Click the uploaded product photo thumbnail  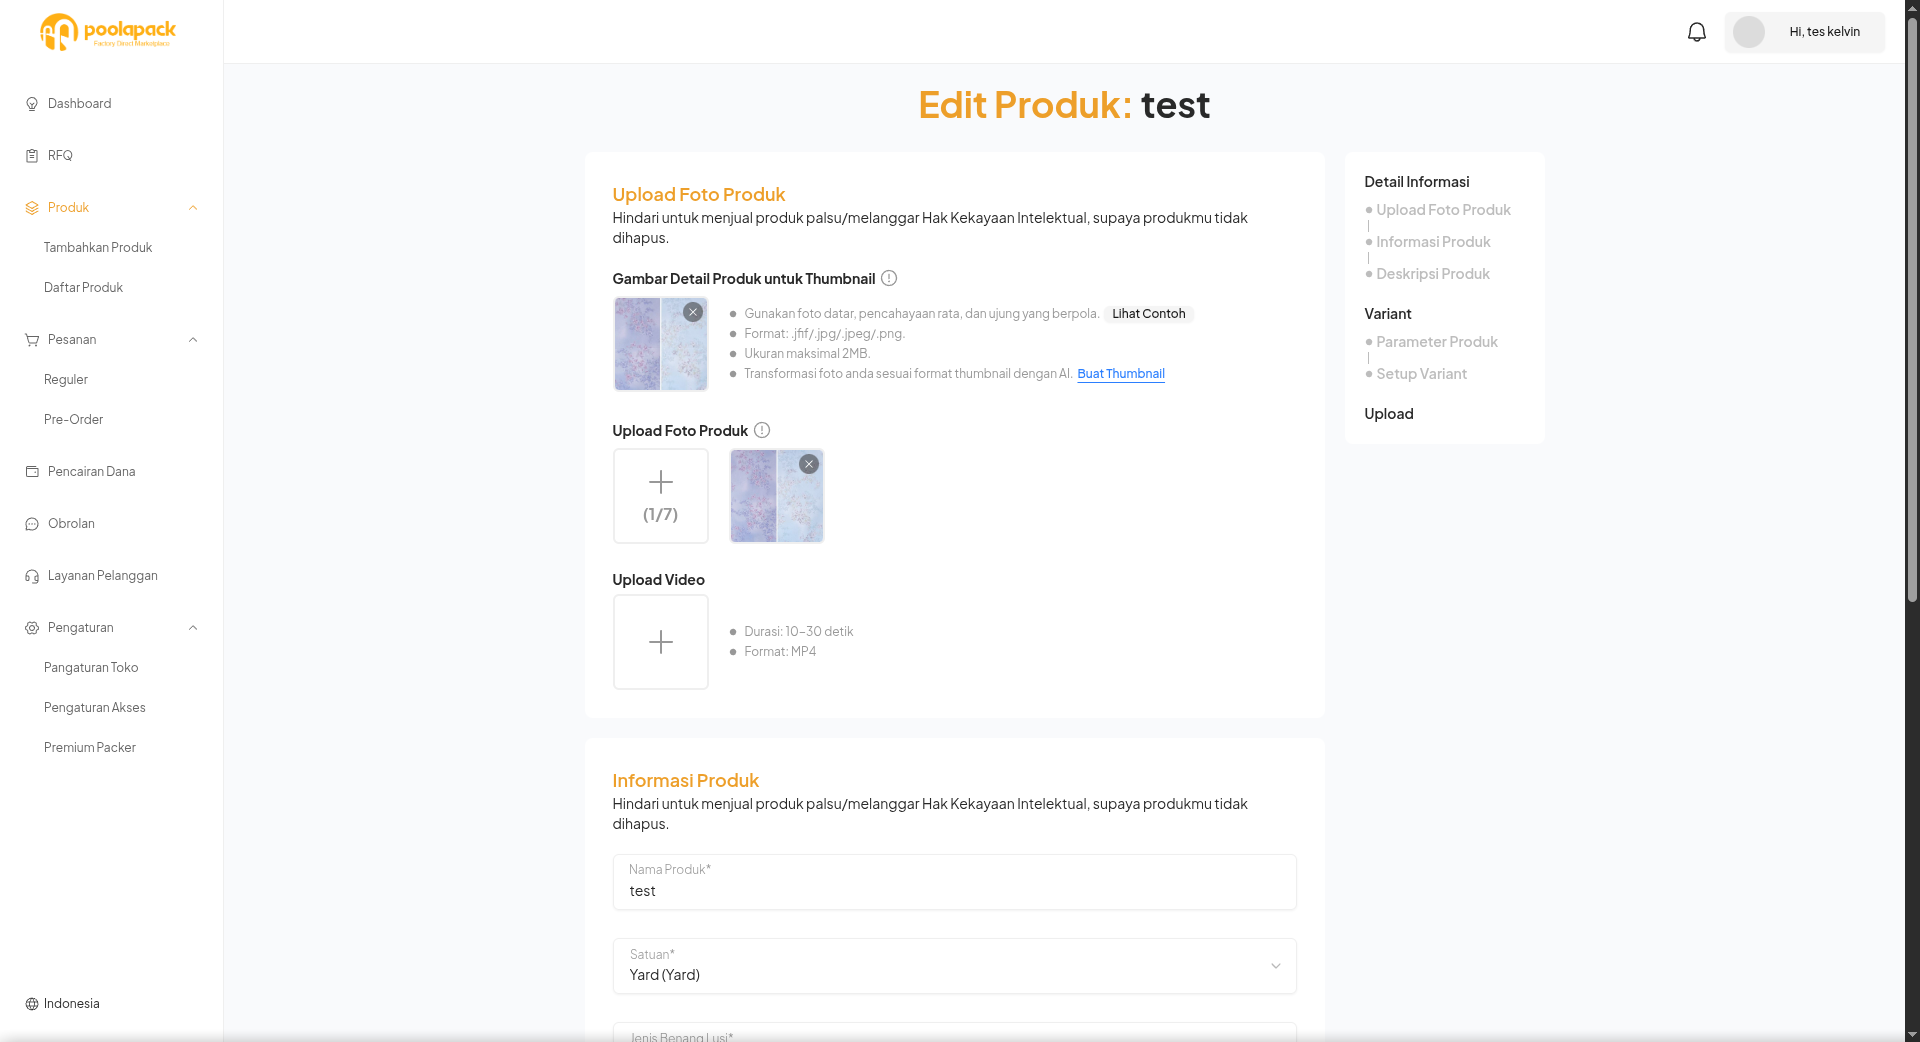776,496
